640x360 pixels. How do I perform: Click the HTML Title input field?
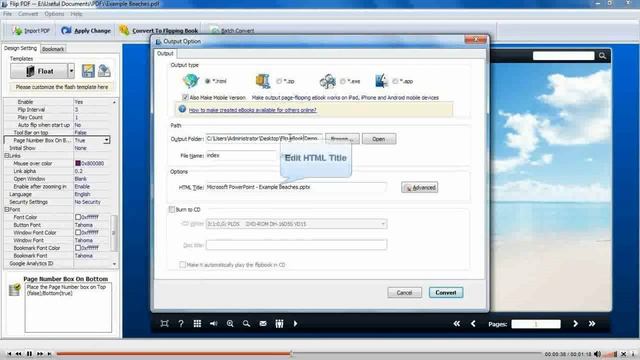pyautogui.click(x=296, y=187)
